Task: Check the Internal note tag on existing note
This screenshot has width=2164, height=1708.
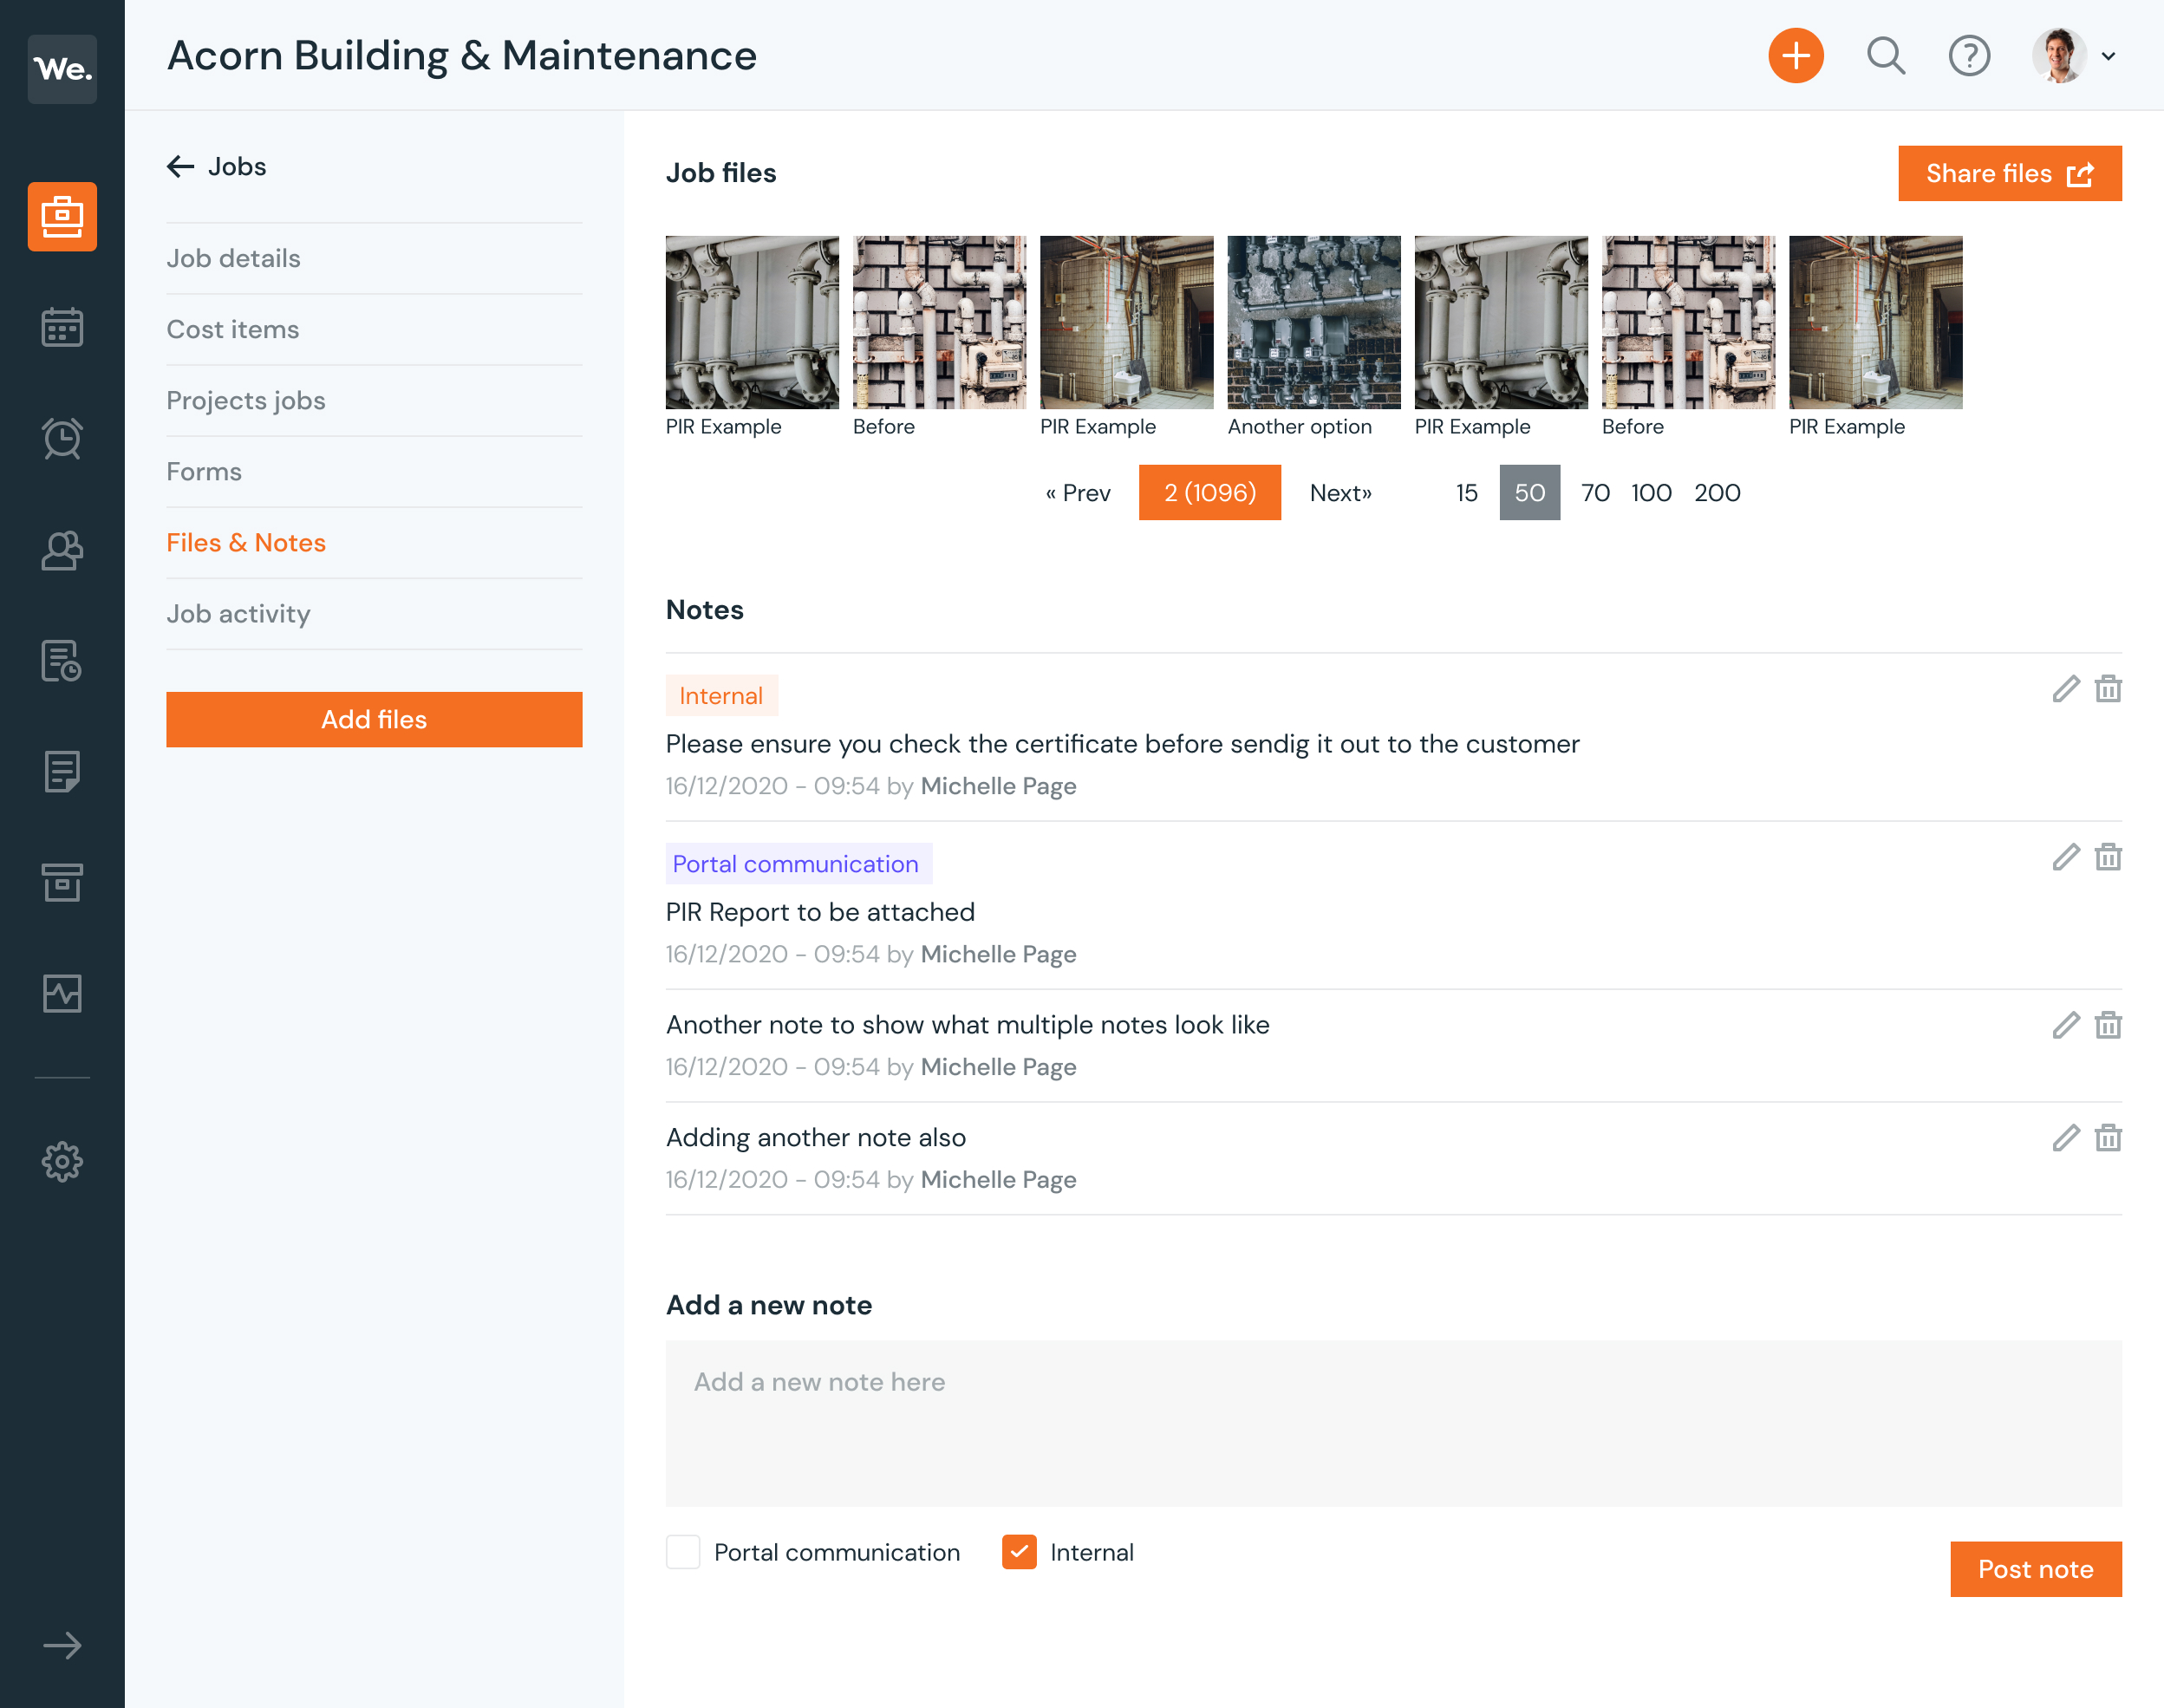Action: point(720,696)
